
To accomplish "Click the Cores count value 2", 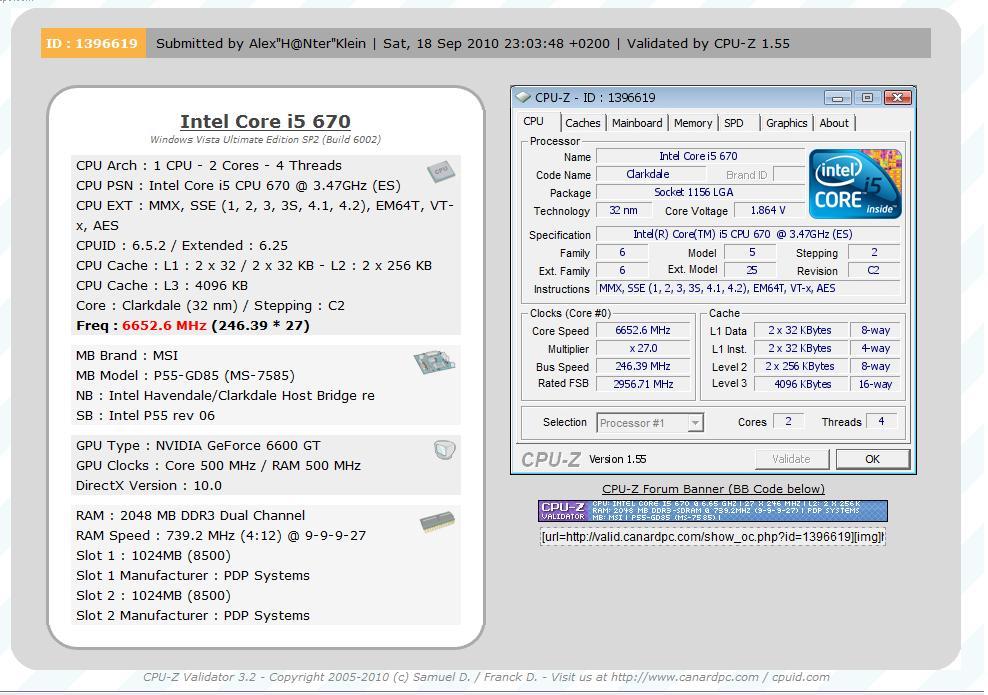I will [x=788, y=422].
